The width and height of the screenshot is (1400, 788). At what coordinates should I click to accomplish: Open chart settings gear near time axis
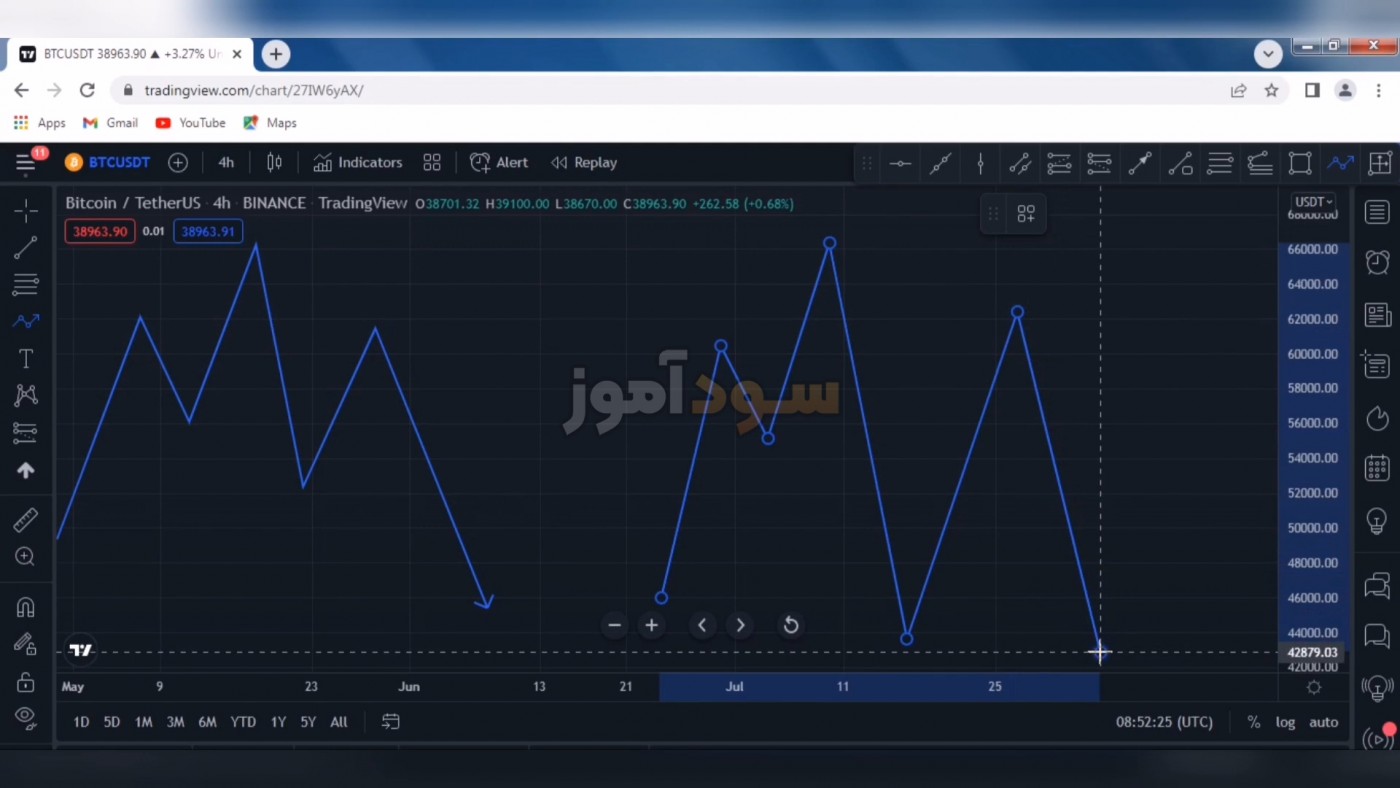pyautogui.click(x=1314, y=687)
